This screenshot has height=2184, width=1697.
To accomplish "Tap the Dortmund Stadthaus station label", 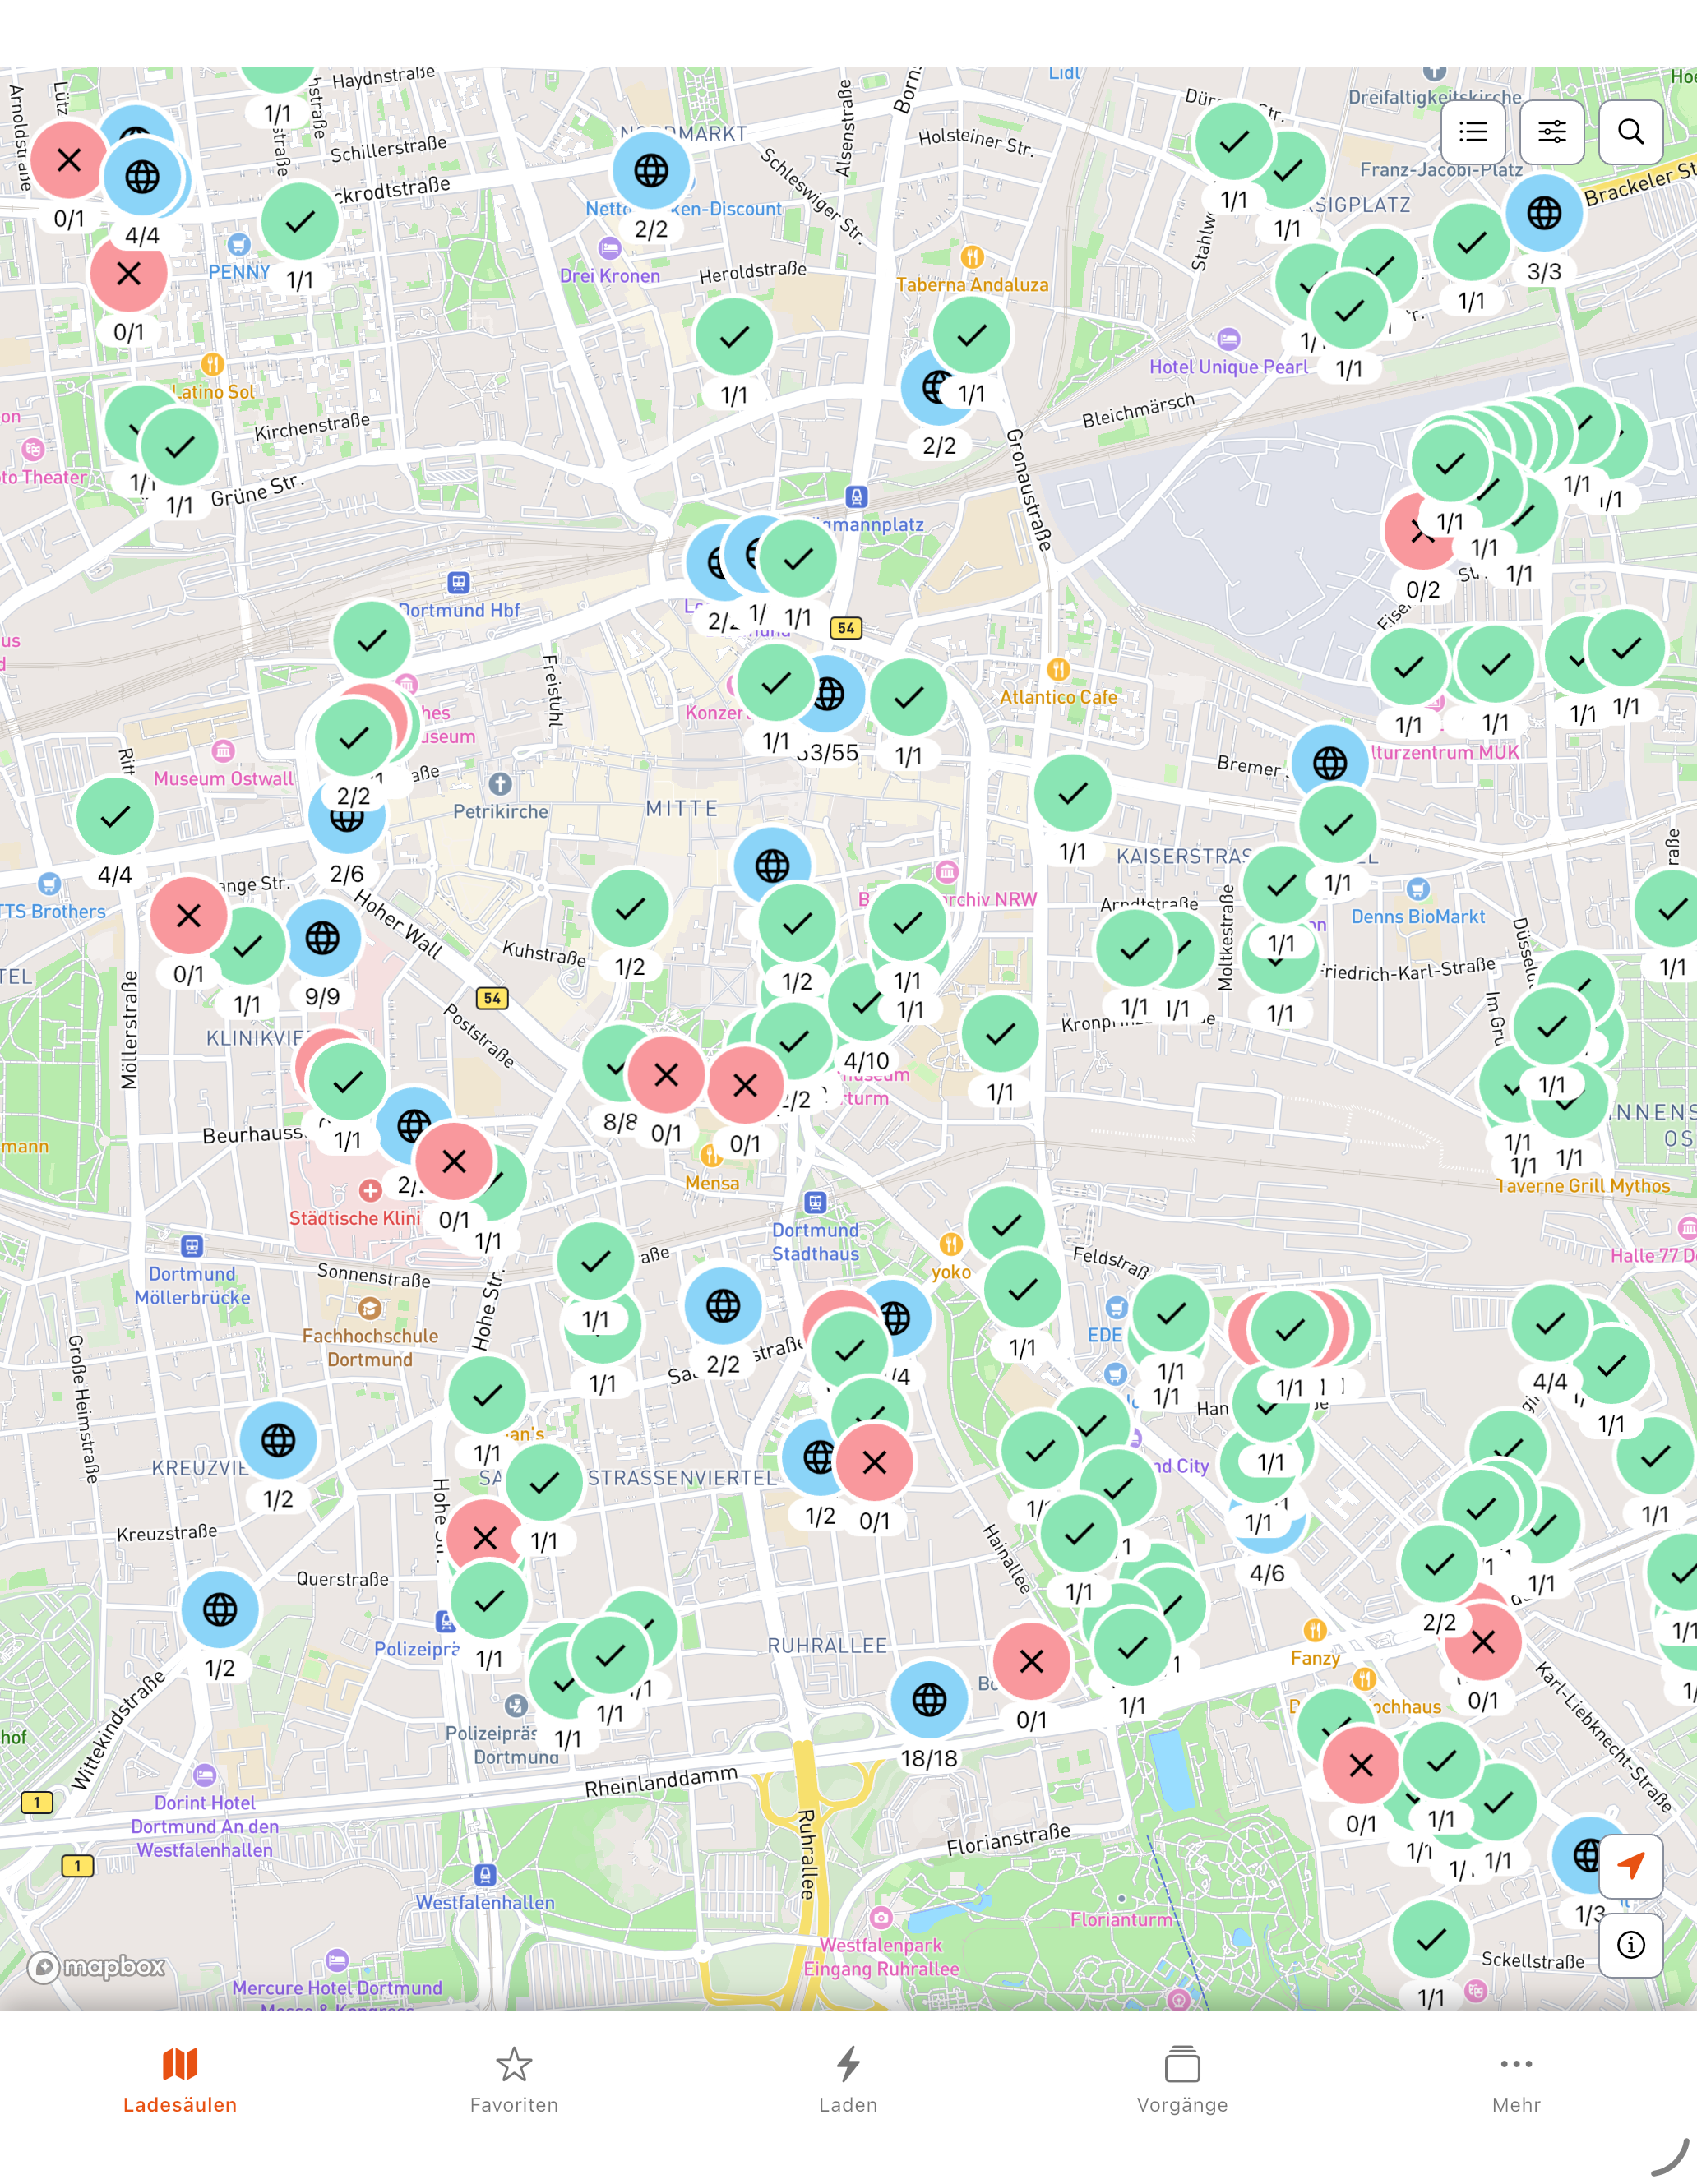I will 815,1241.
